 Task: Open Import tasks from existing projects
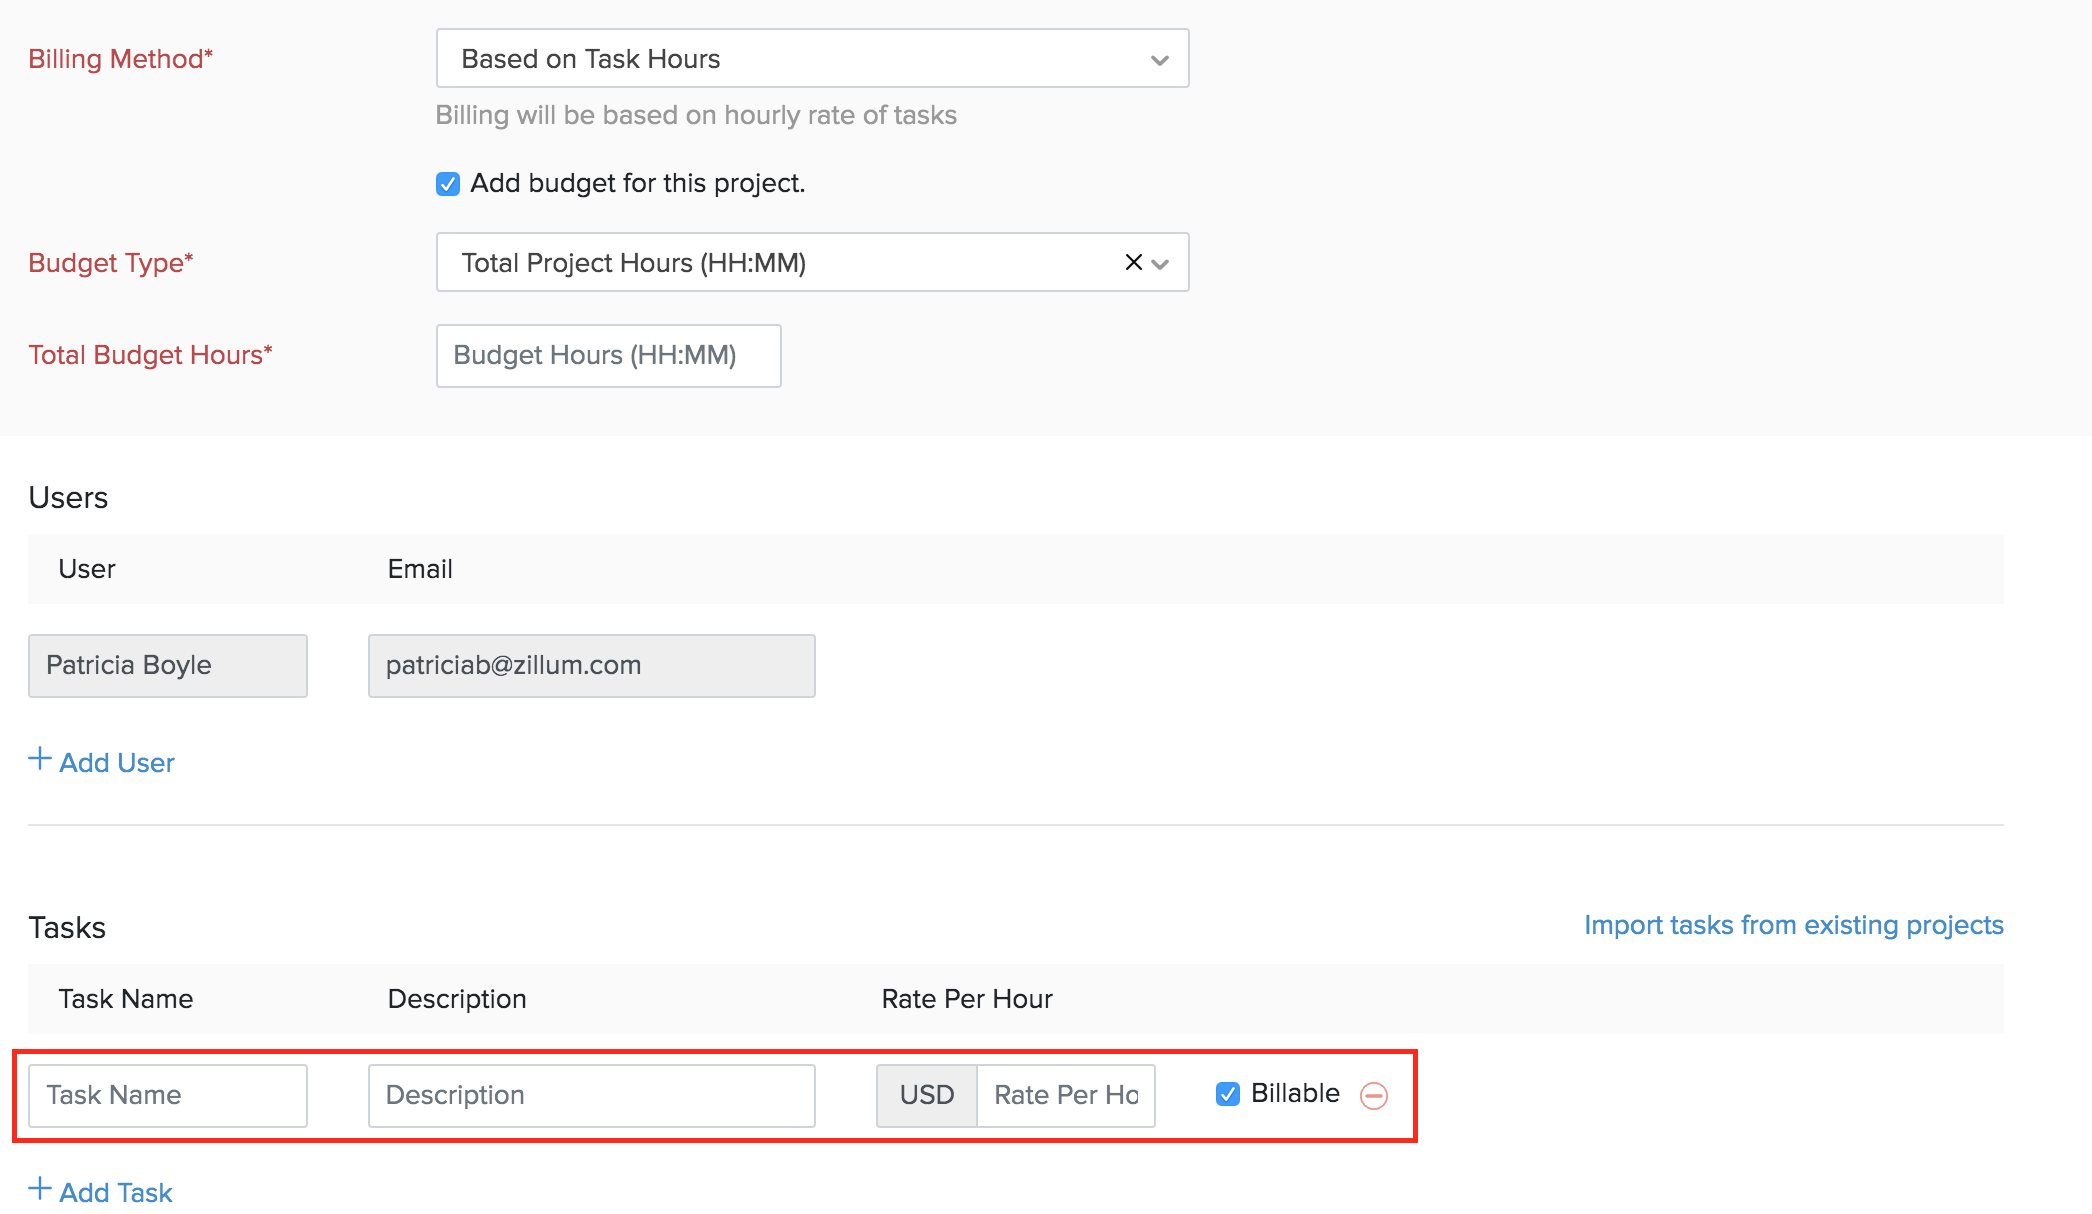(1793, 925)
